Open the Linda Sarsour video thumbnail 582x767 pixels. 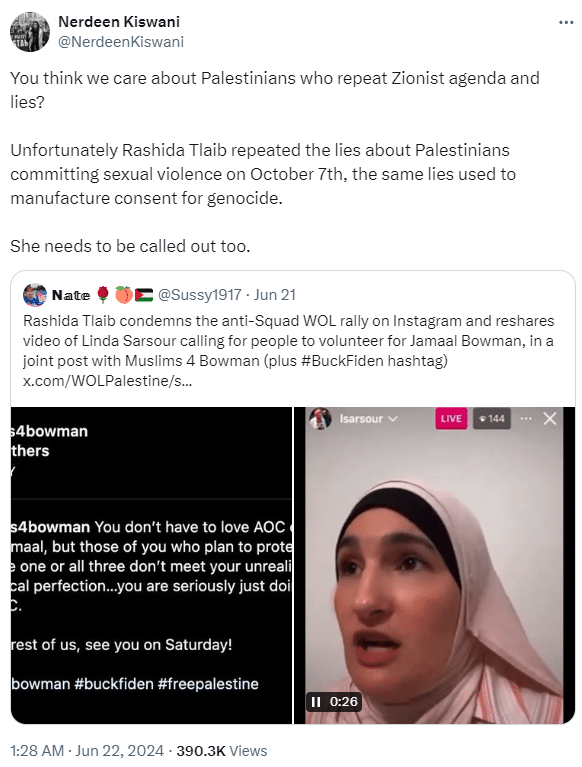434,565
